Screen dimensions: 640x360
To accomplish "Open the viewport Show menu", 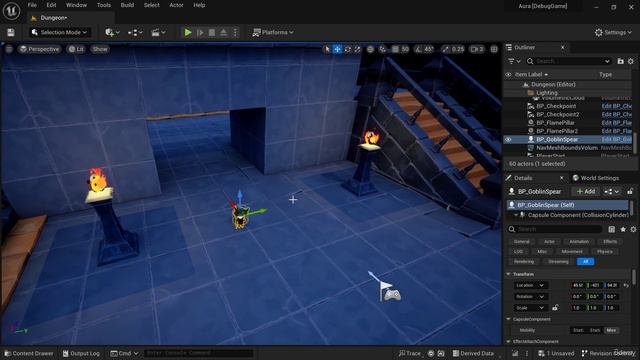I will (x=100, y=49).
